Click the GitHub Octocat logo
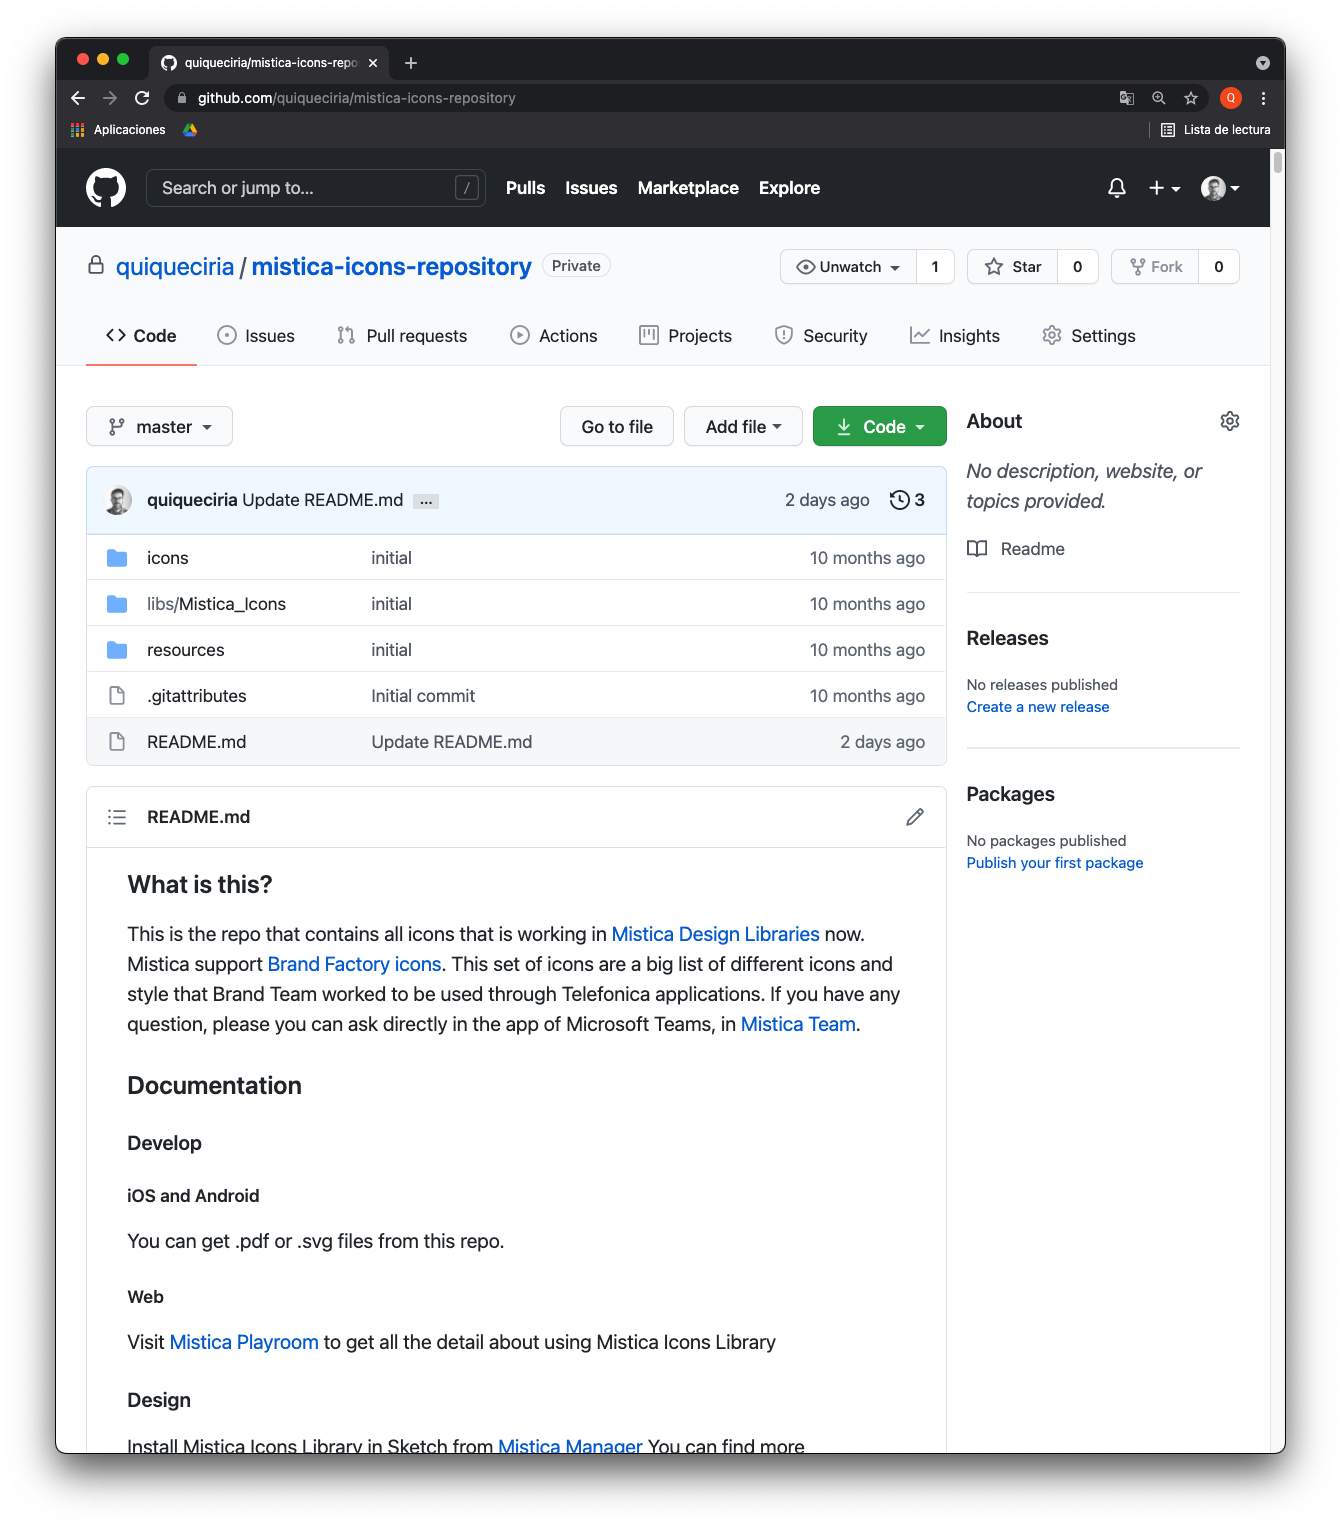The height and width of the screenshot is (1527, 1341). (x=106, y=188)
